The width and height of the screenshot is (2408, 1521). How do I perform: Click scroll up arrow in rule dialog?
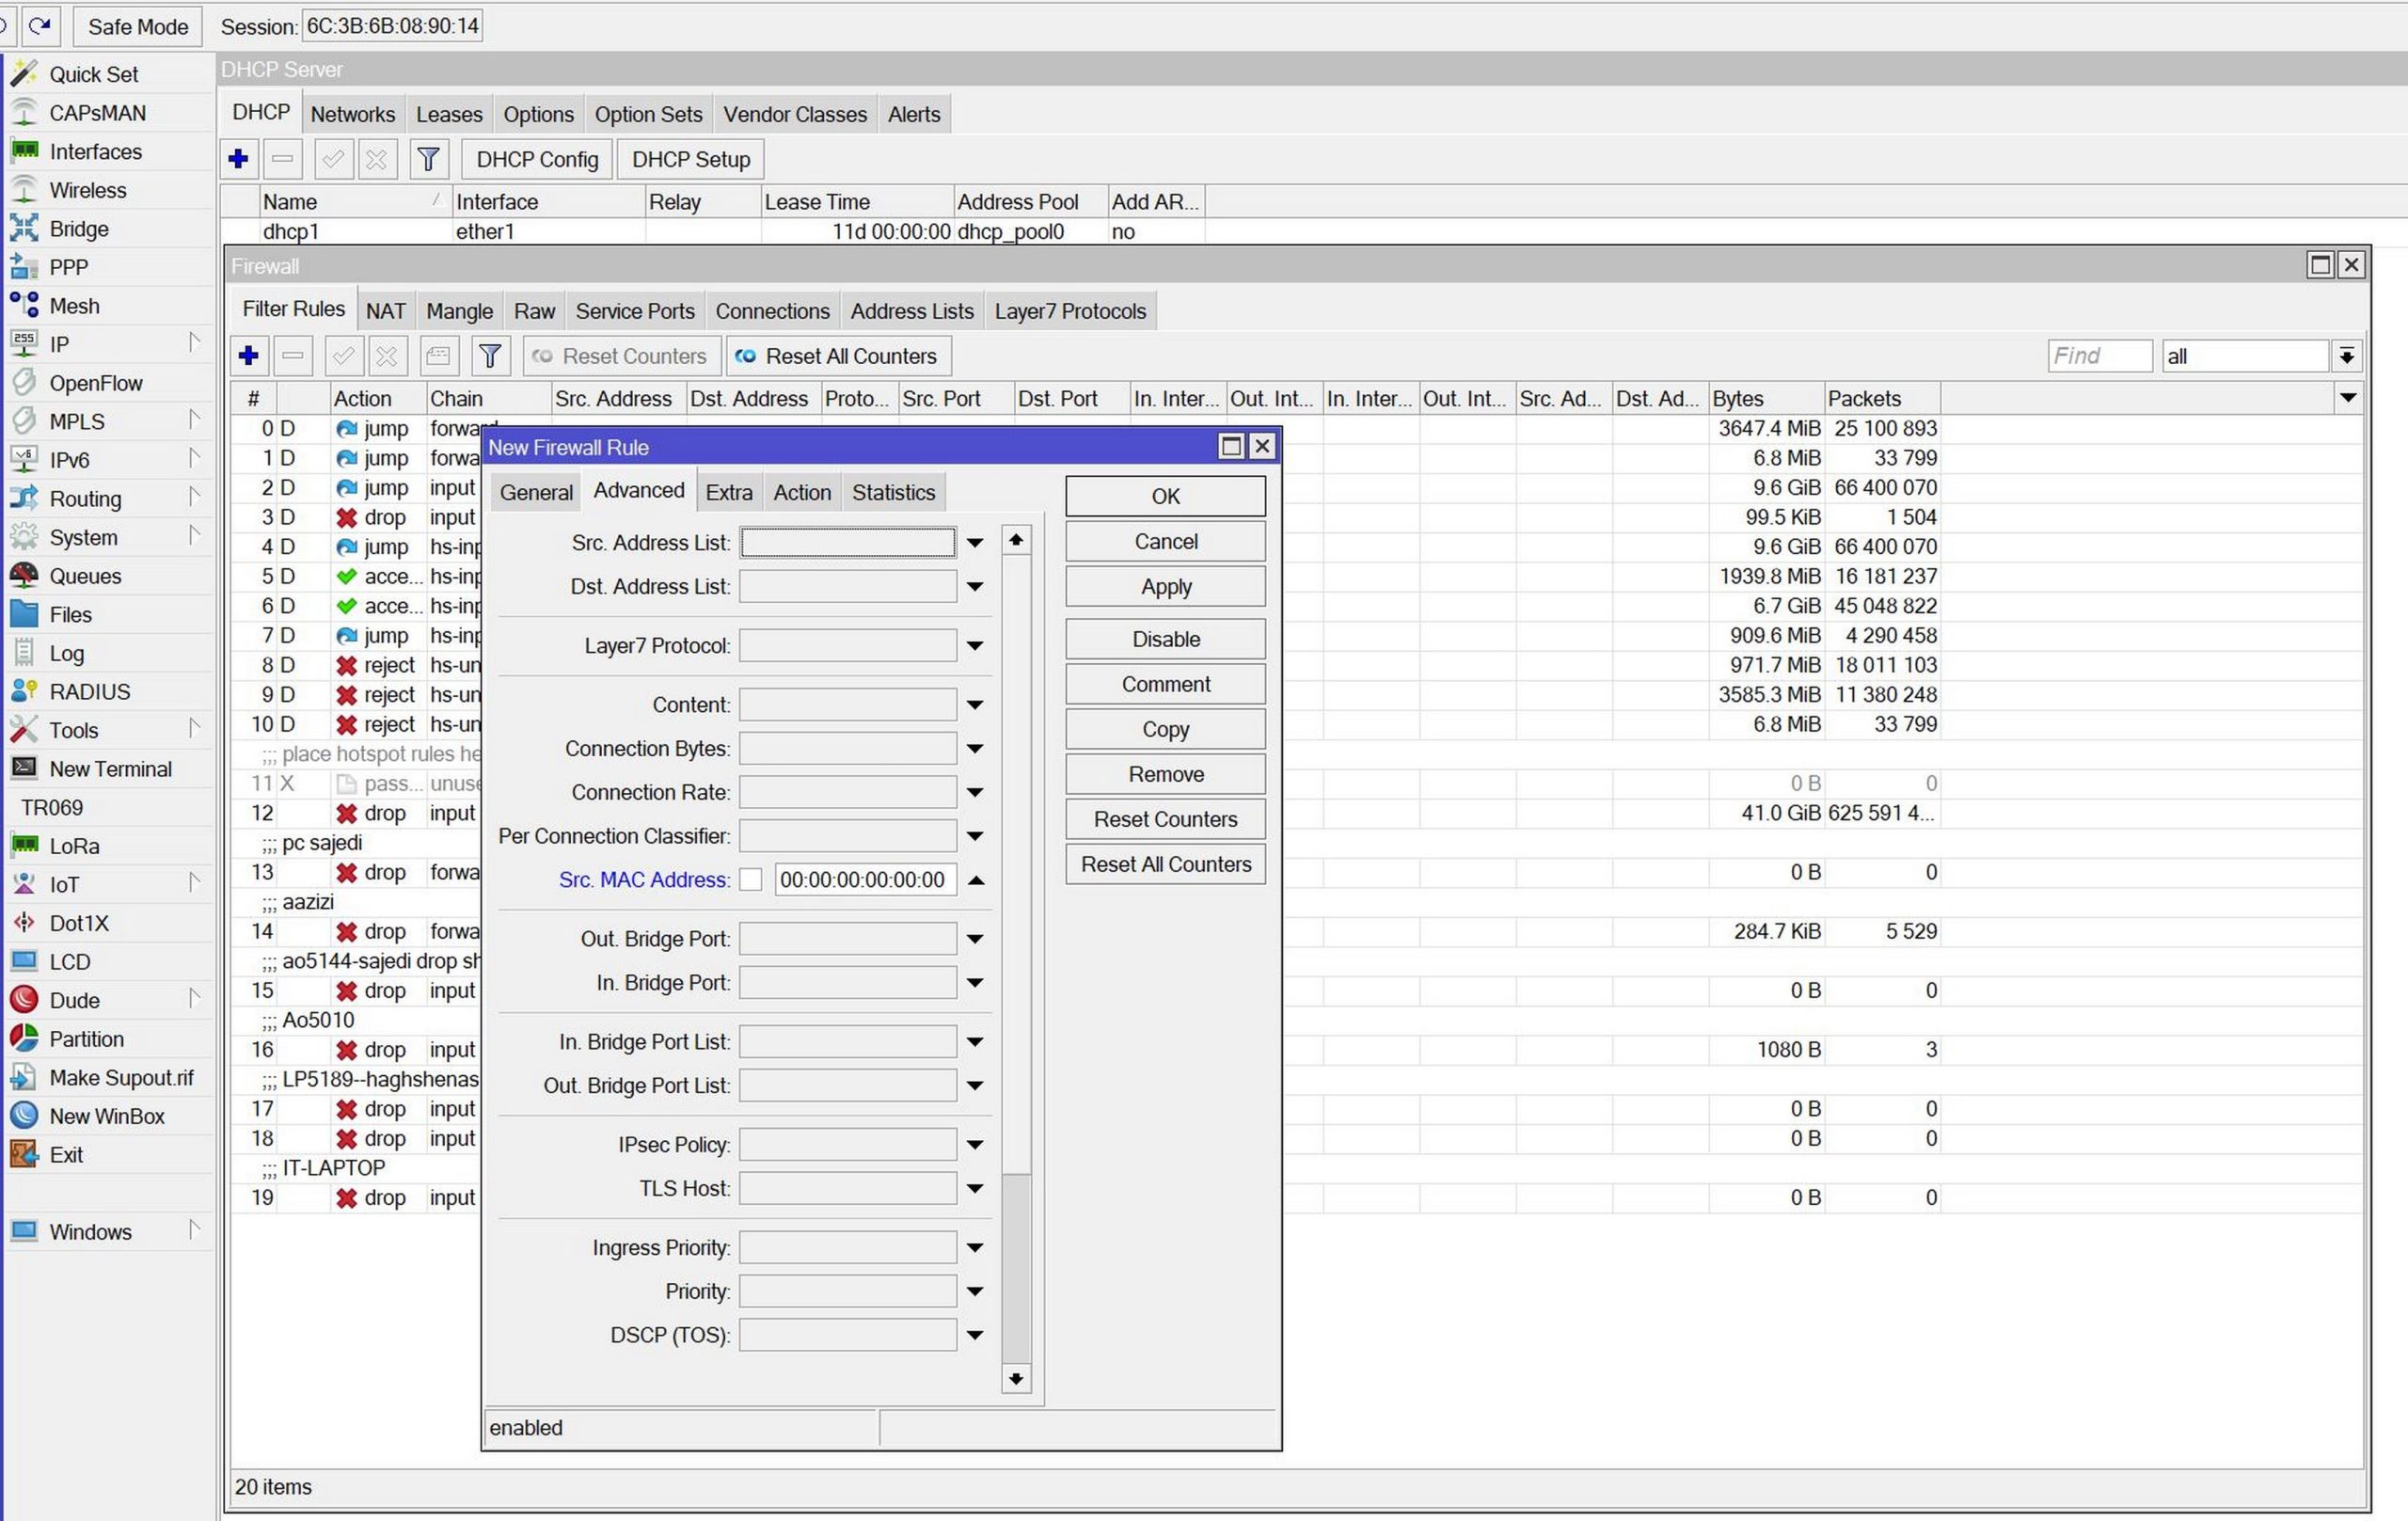pos(1016,540)
